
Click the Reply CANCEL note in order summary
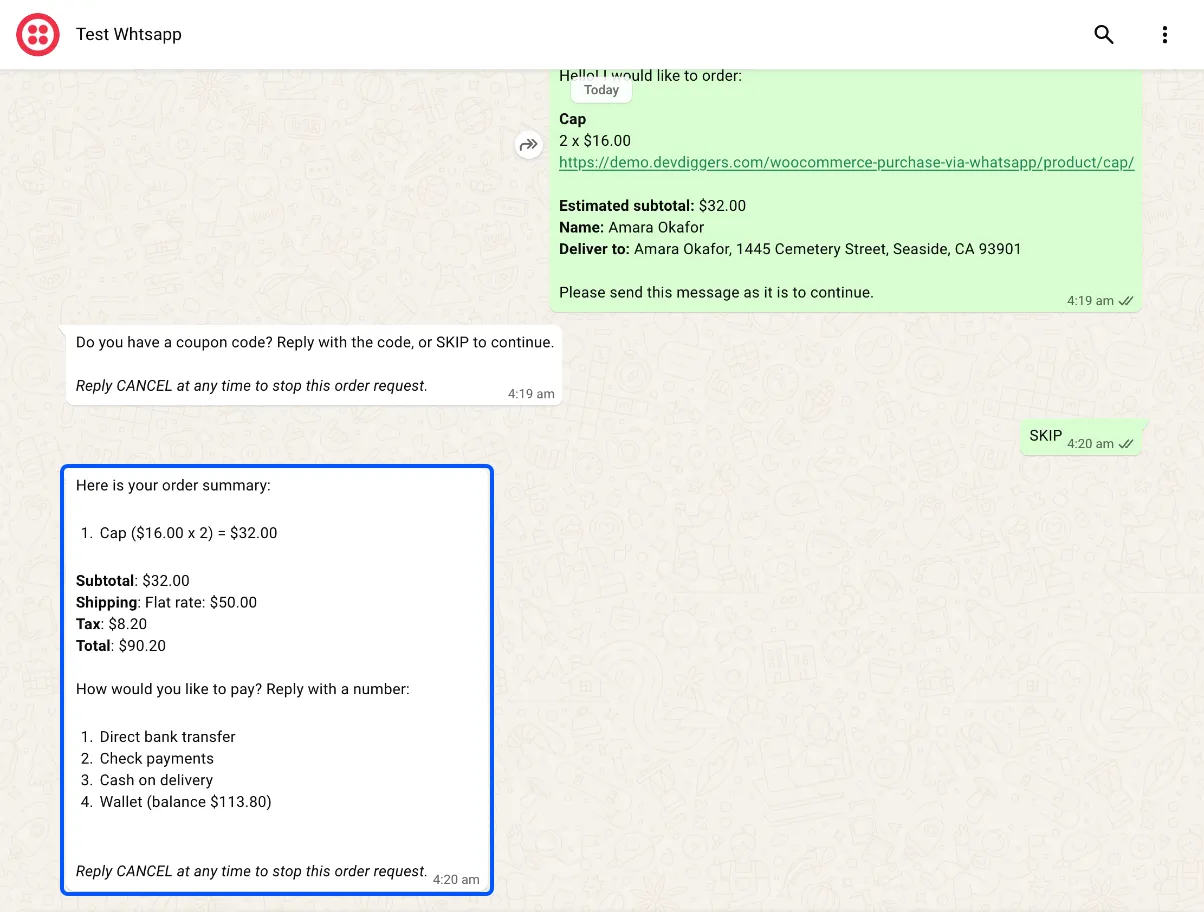click(252, 871)
